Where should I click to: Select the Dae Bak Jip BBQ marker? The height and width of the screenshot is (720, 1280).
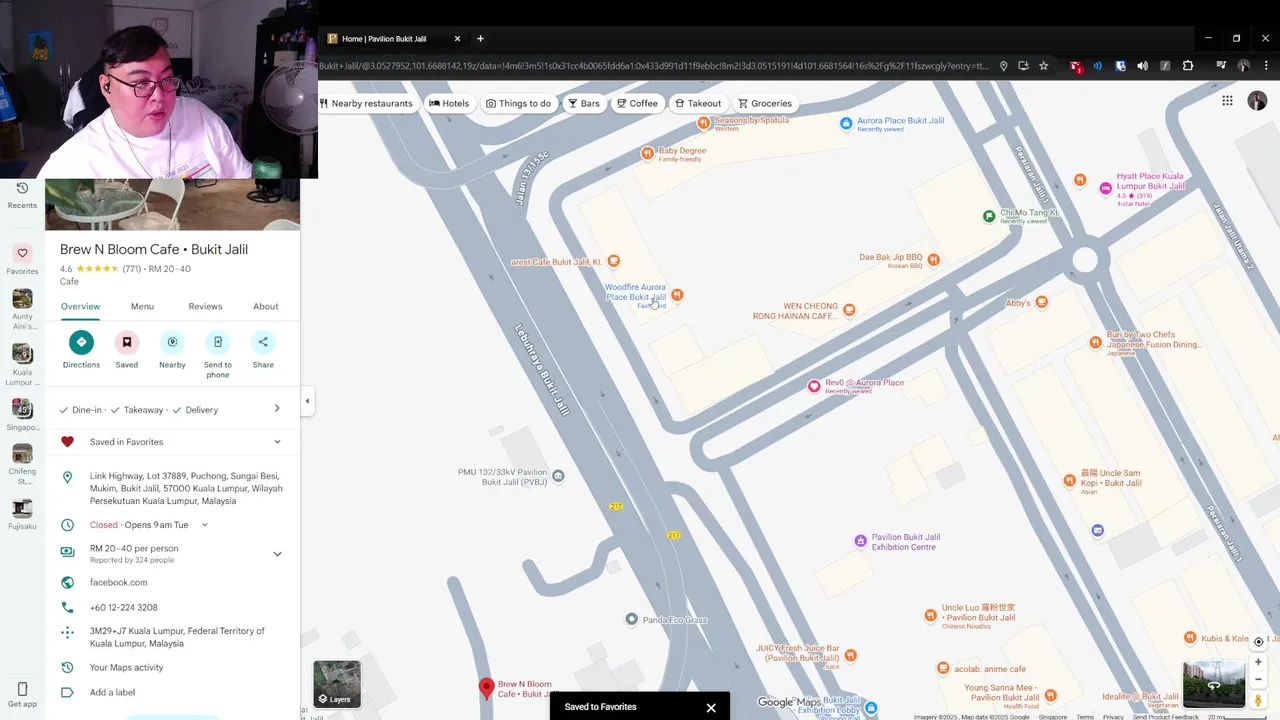[933, 260]
